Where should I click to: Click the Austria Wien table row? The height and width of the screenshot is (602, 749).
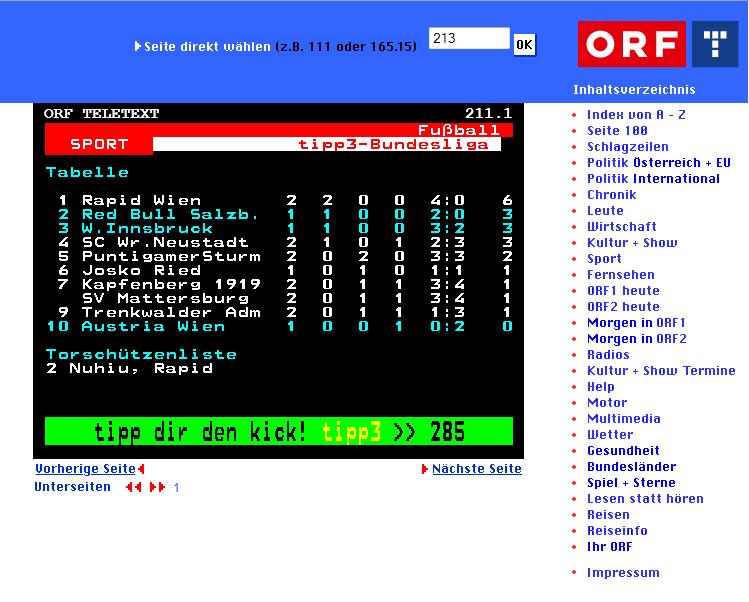click(279, 326)
